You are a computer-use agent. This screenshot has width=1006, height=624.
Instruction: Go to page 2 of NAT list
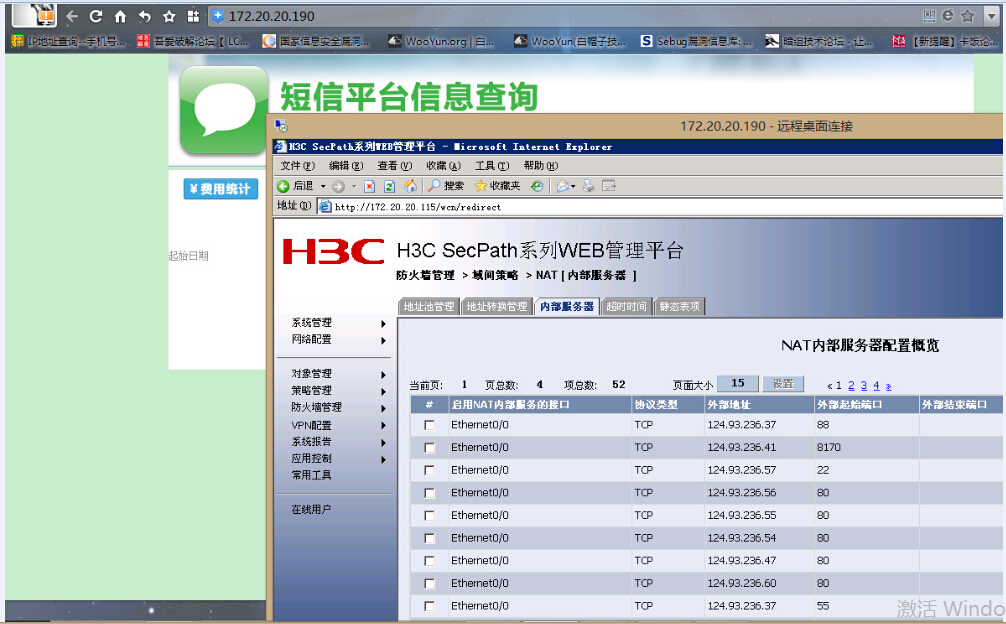(851, 385)
